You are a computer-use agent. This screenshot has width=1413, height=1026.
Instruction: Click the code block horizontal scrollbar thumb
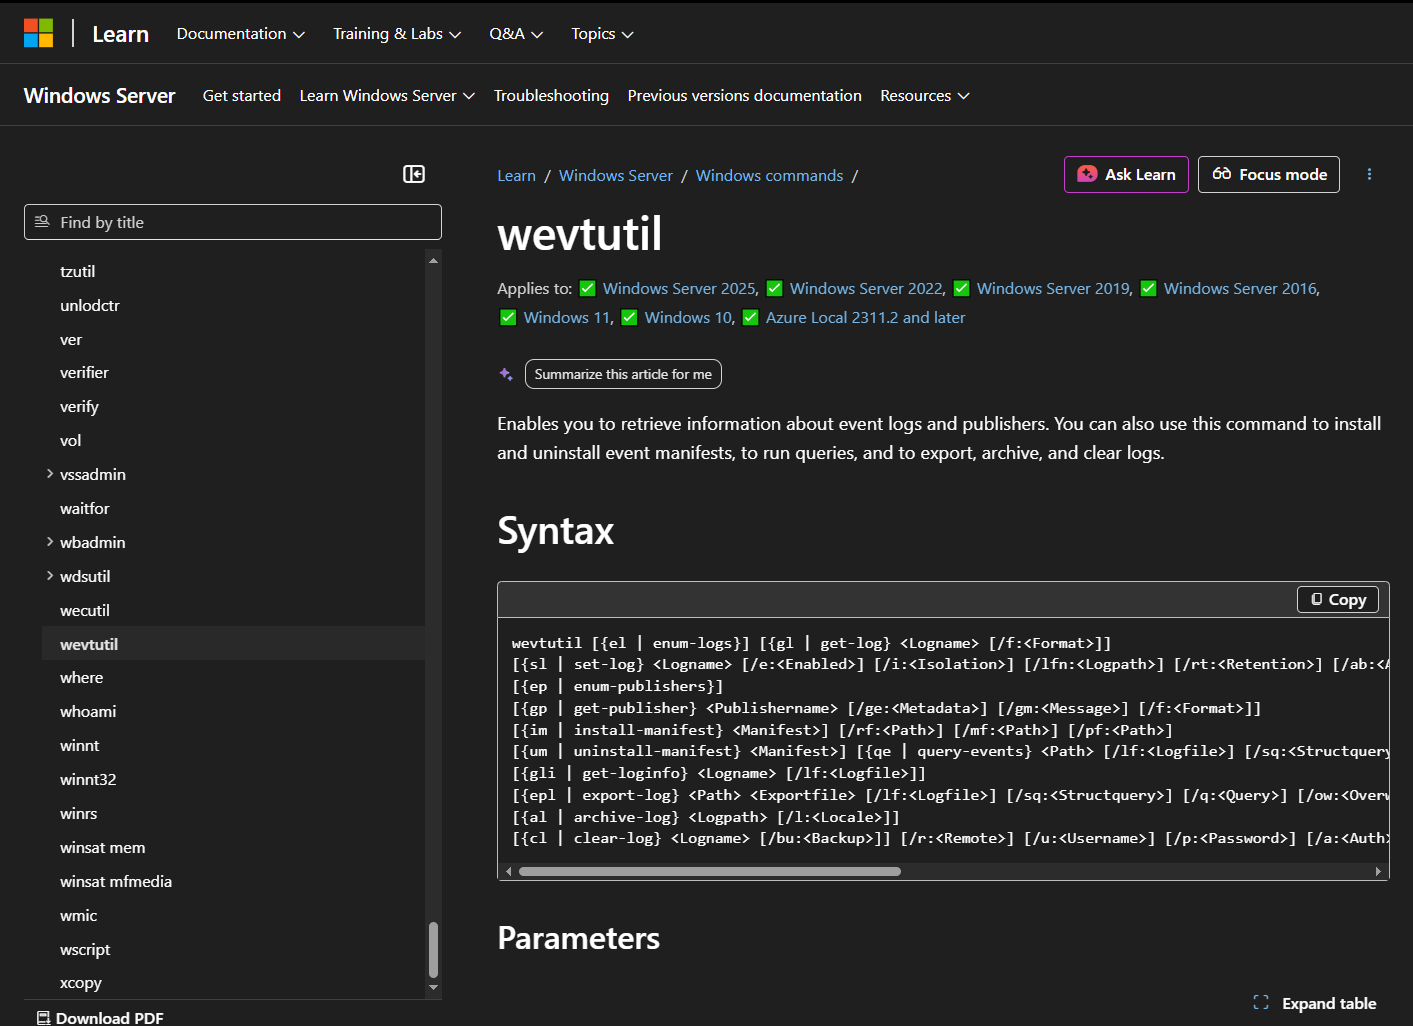710,871
